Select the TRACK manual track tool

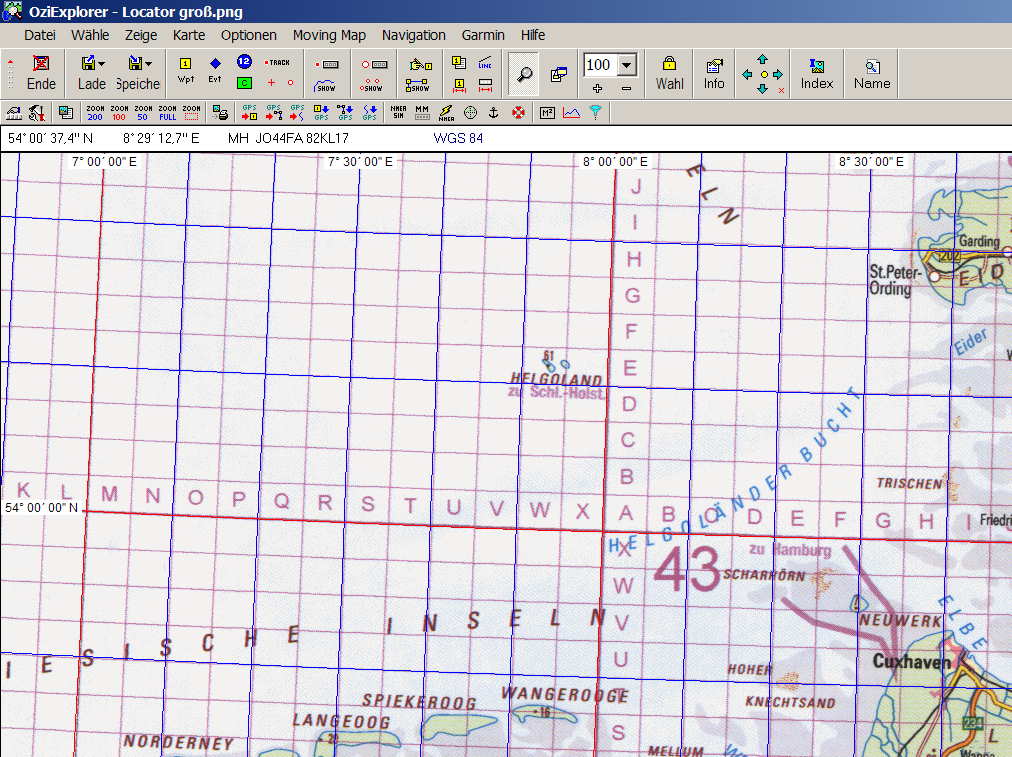pyautogui.click(x=278, y=63)
